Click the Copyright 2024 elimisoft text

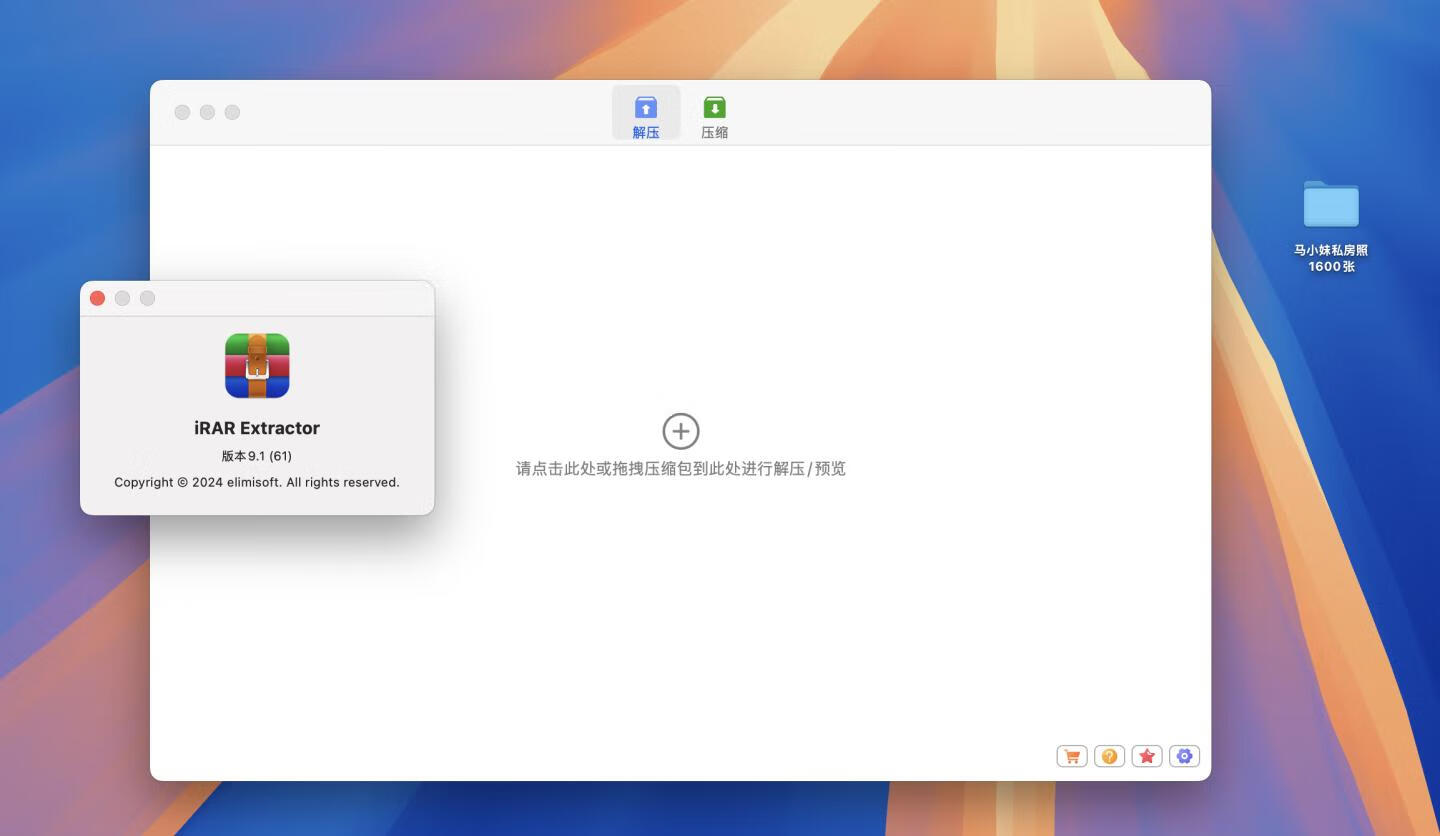point(257,482)
